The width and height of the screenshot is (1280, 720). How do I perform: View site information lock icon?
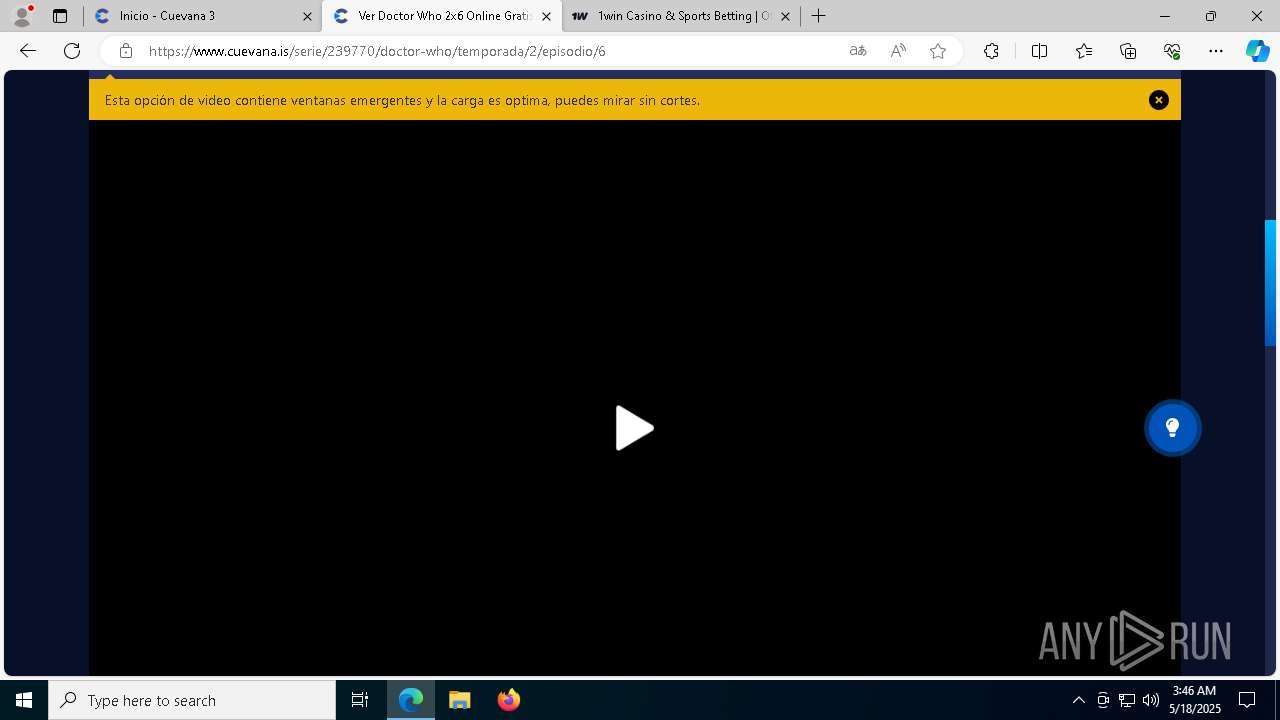pos(126,51)
